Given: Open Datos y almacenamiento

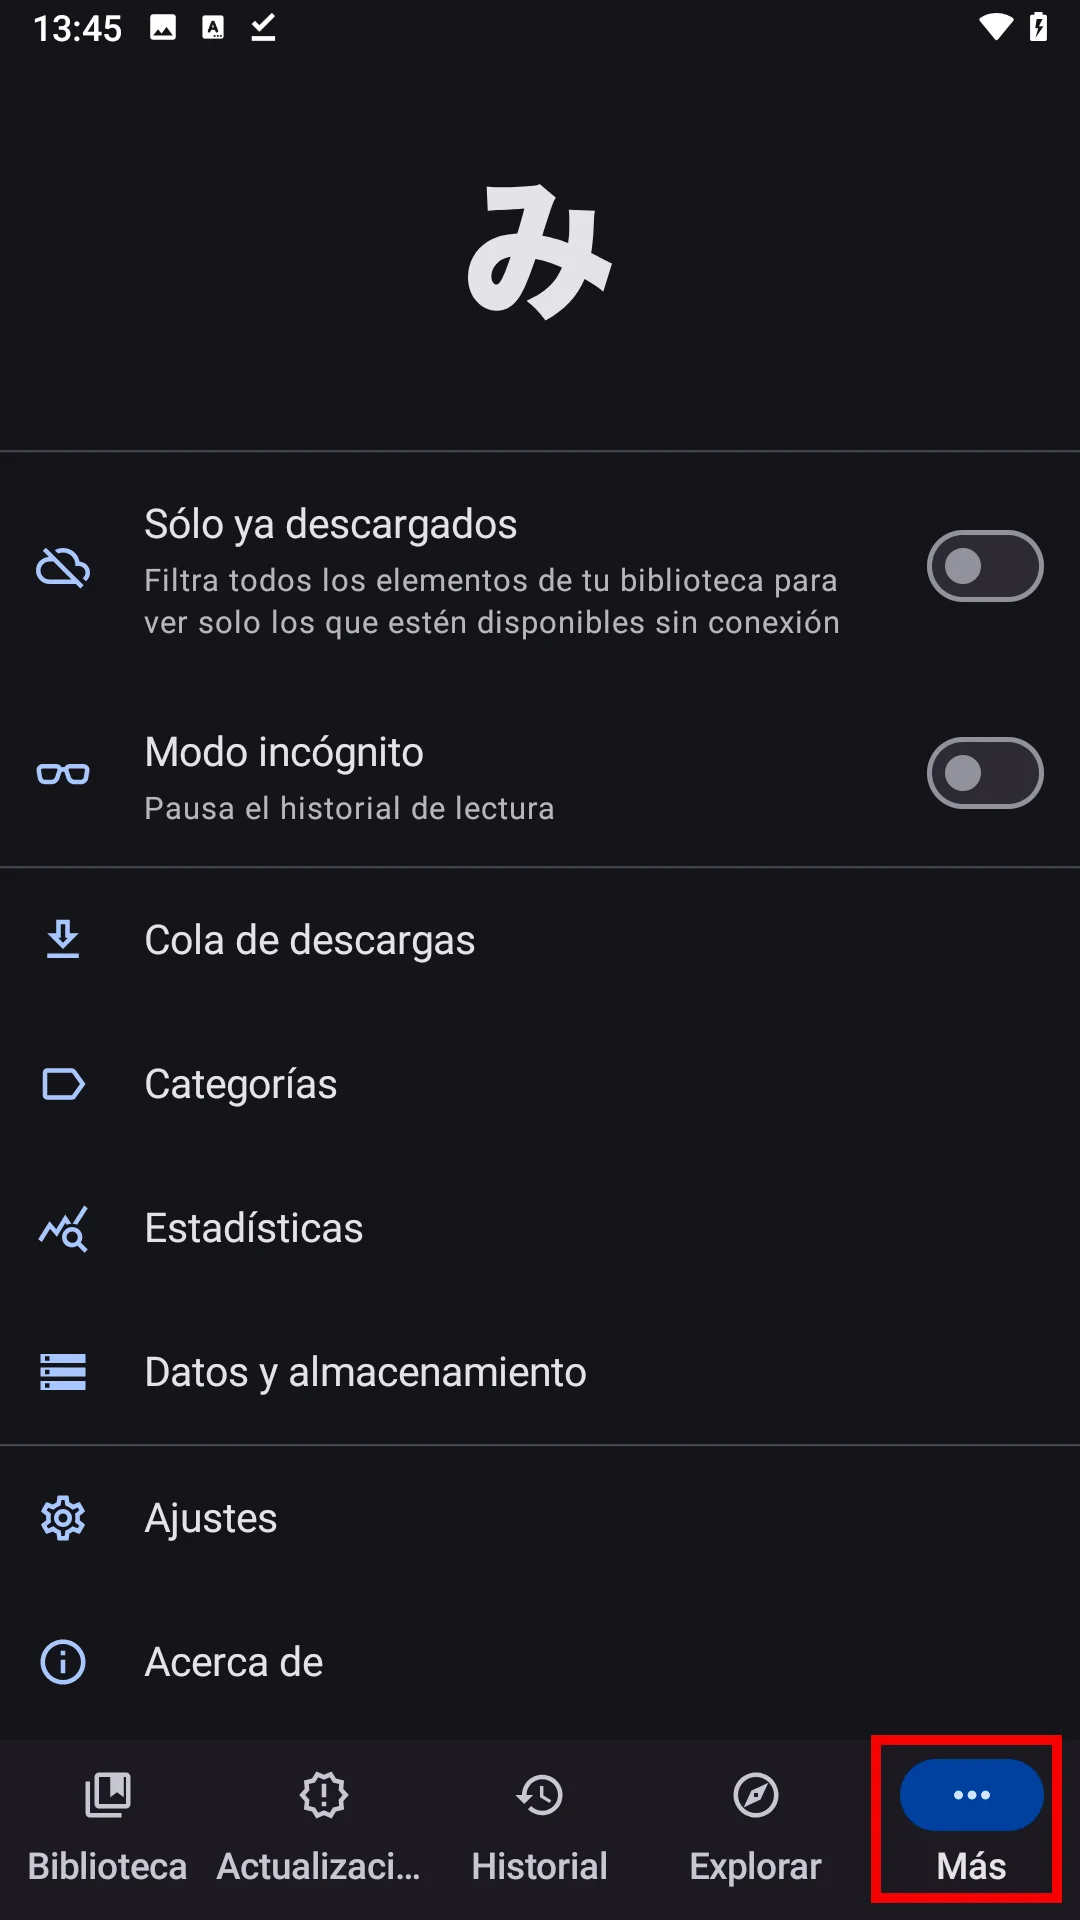Looking at the screenshot, I should pos(365,1372).
